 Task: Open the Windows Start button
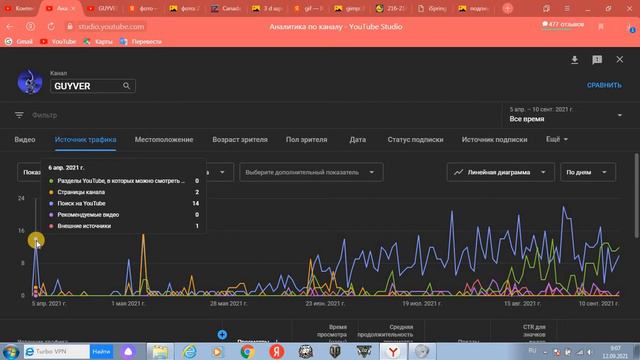click(x=10, y=351)
